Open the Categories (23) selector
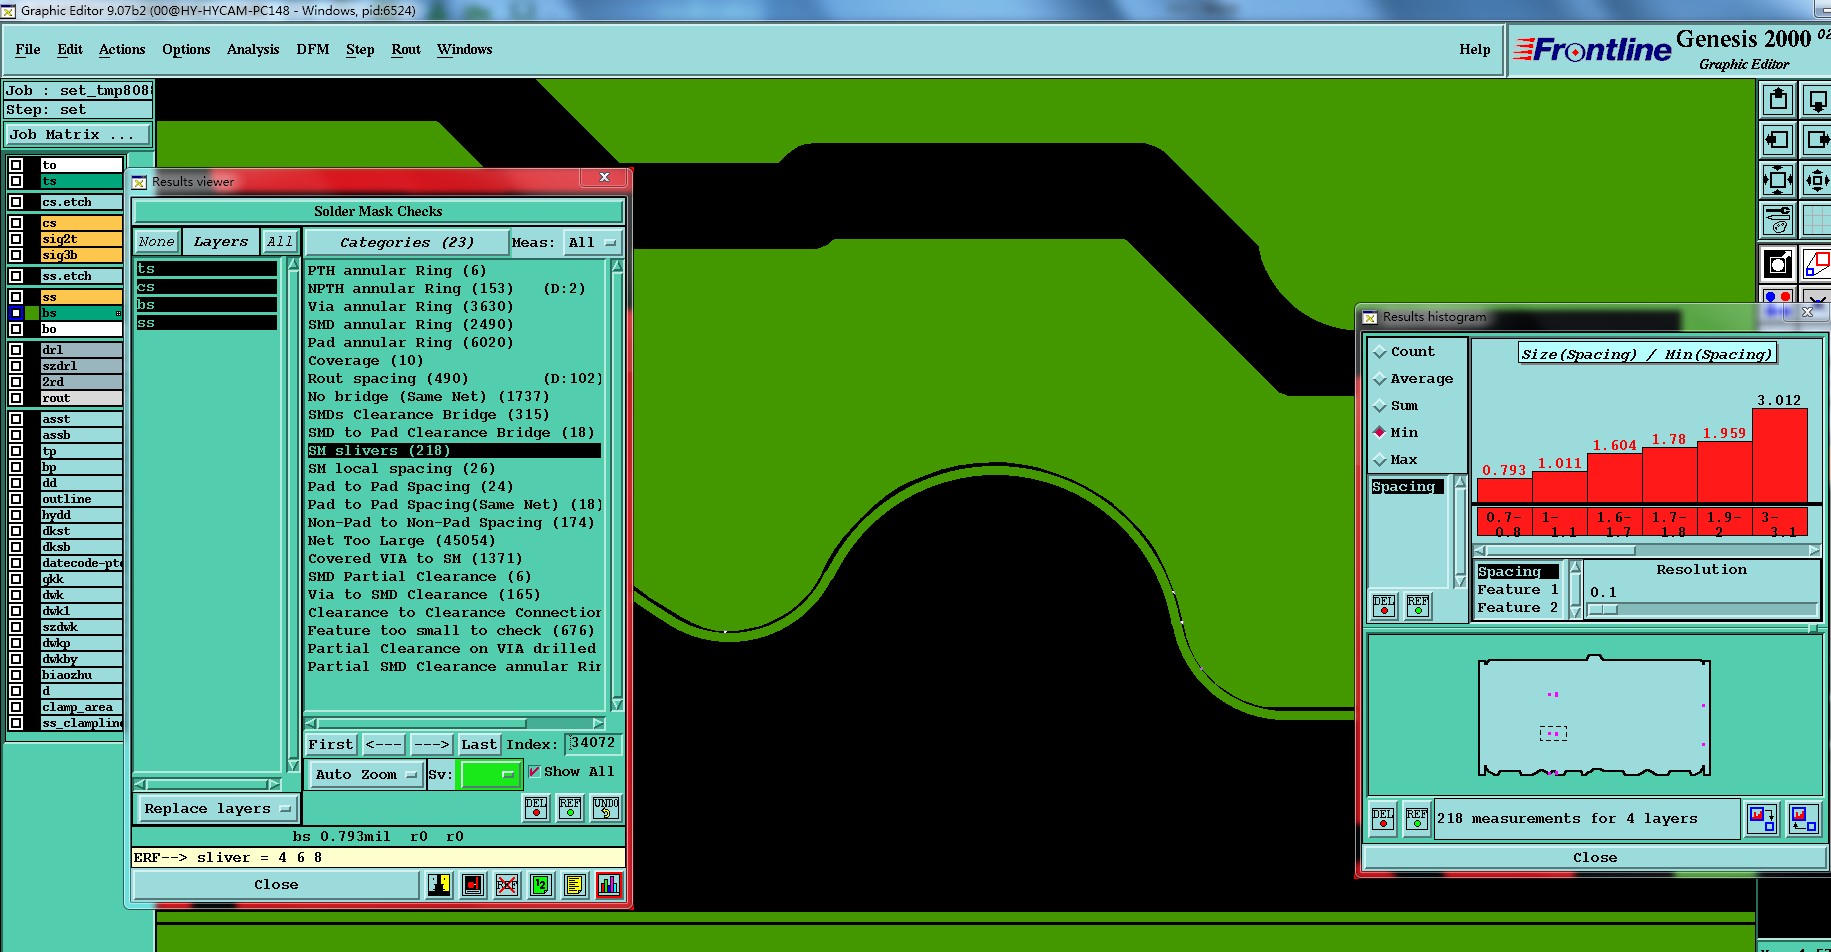Screen dimensions: 1831x952 (x=405, y=242)
